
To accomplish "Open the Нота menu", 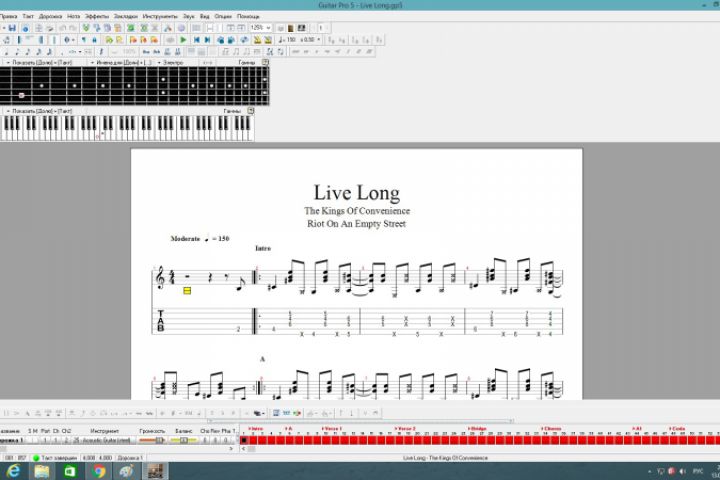I will (73, 17).
